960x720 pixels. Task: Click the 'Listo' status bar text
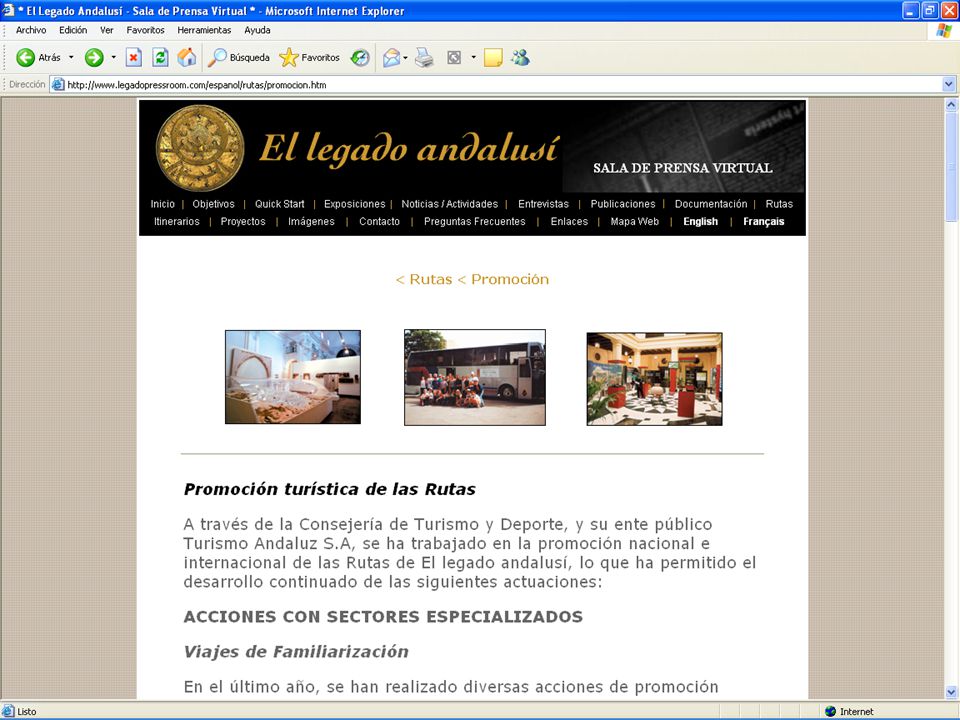coord(26,711)
